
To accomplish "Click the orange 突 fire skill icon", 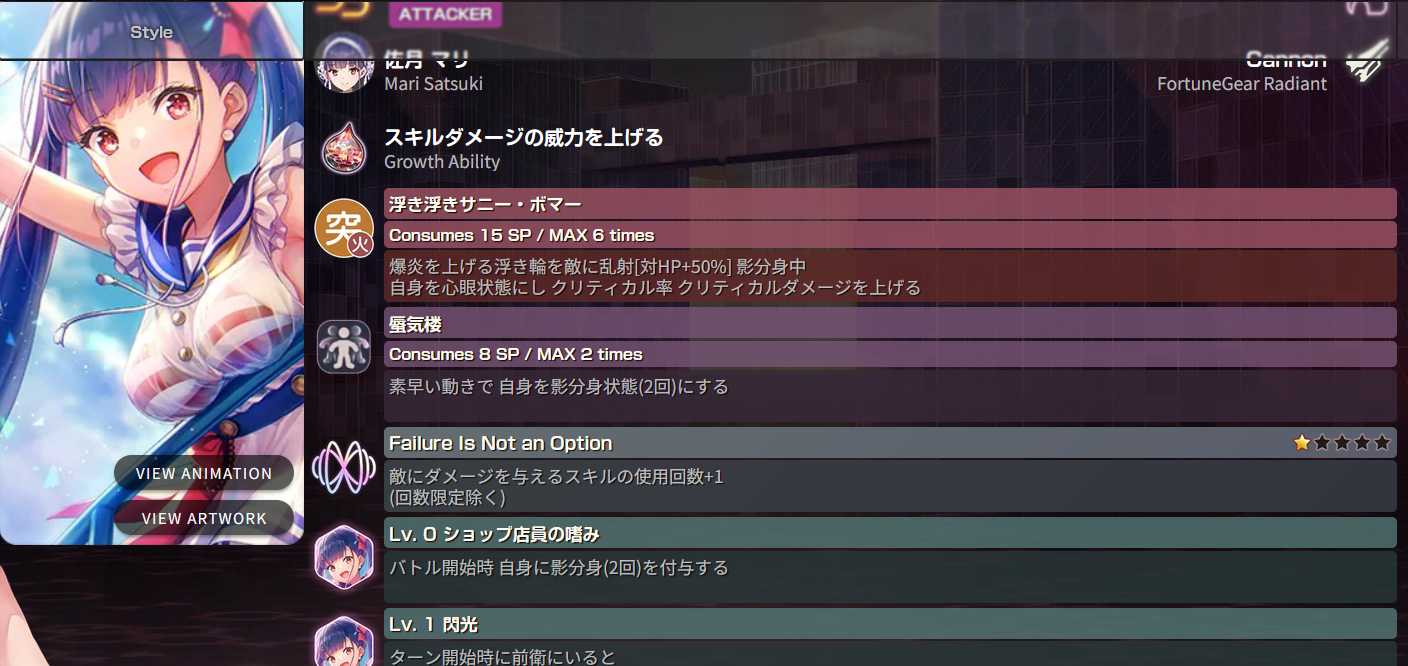I will click(x=344, y=228).
